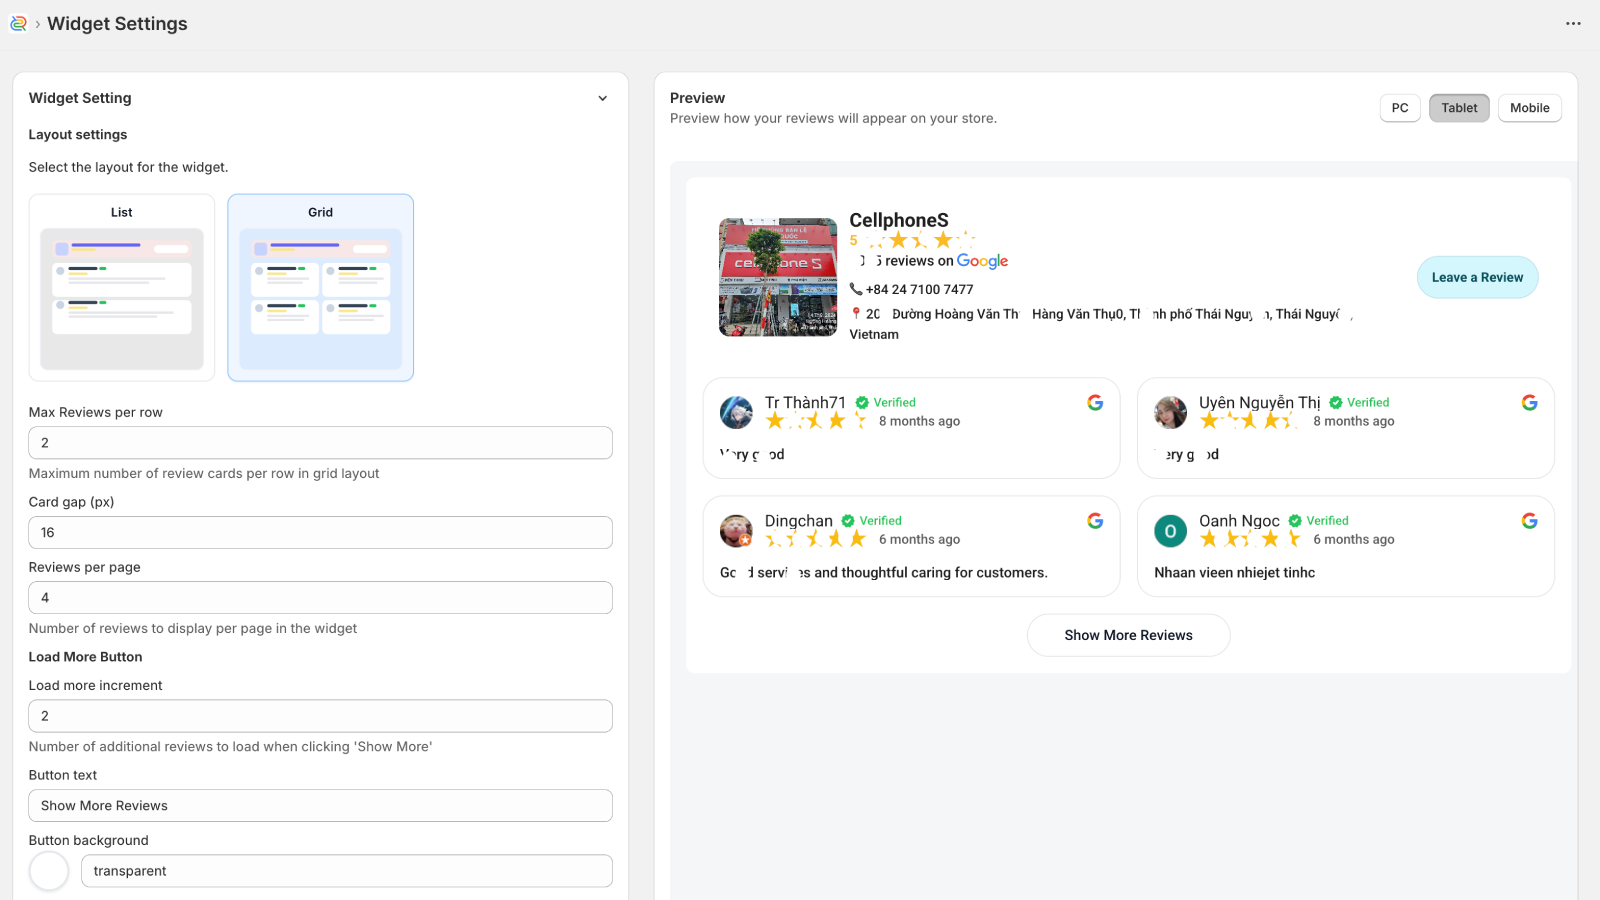The width and height of the screenshot is (1600, 900).
Task: Click the app logo in the breadcrumb
Action: click(x=18, y=23)
